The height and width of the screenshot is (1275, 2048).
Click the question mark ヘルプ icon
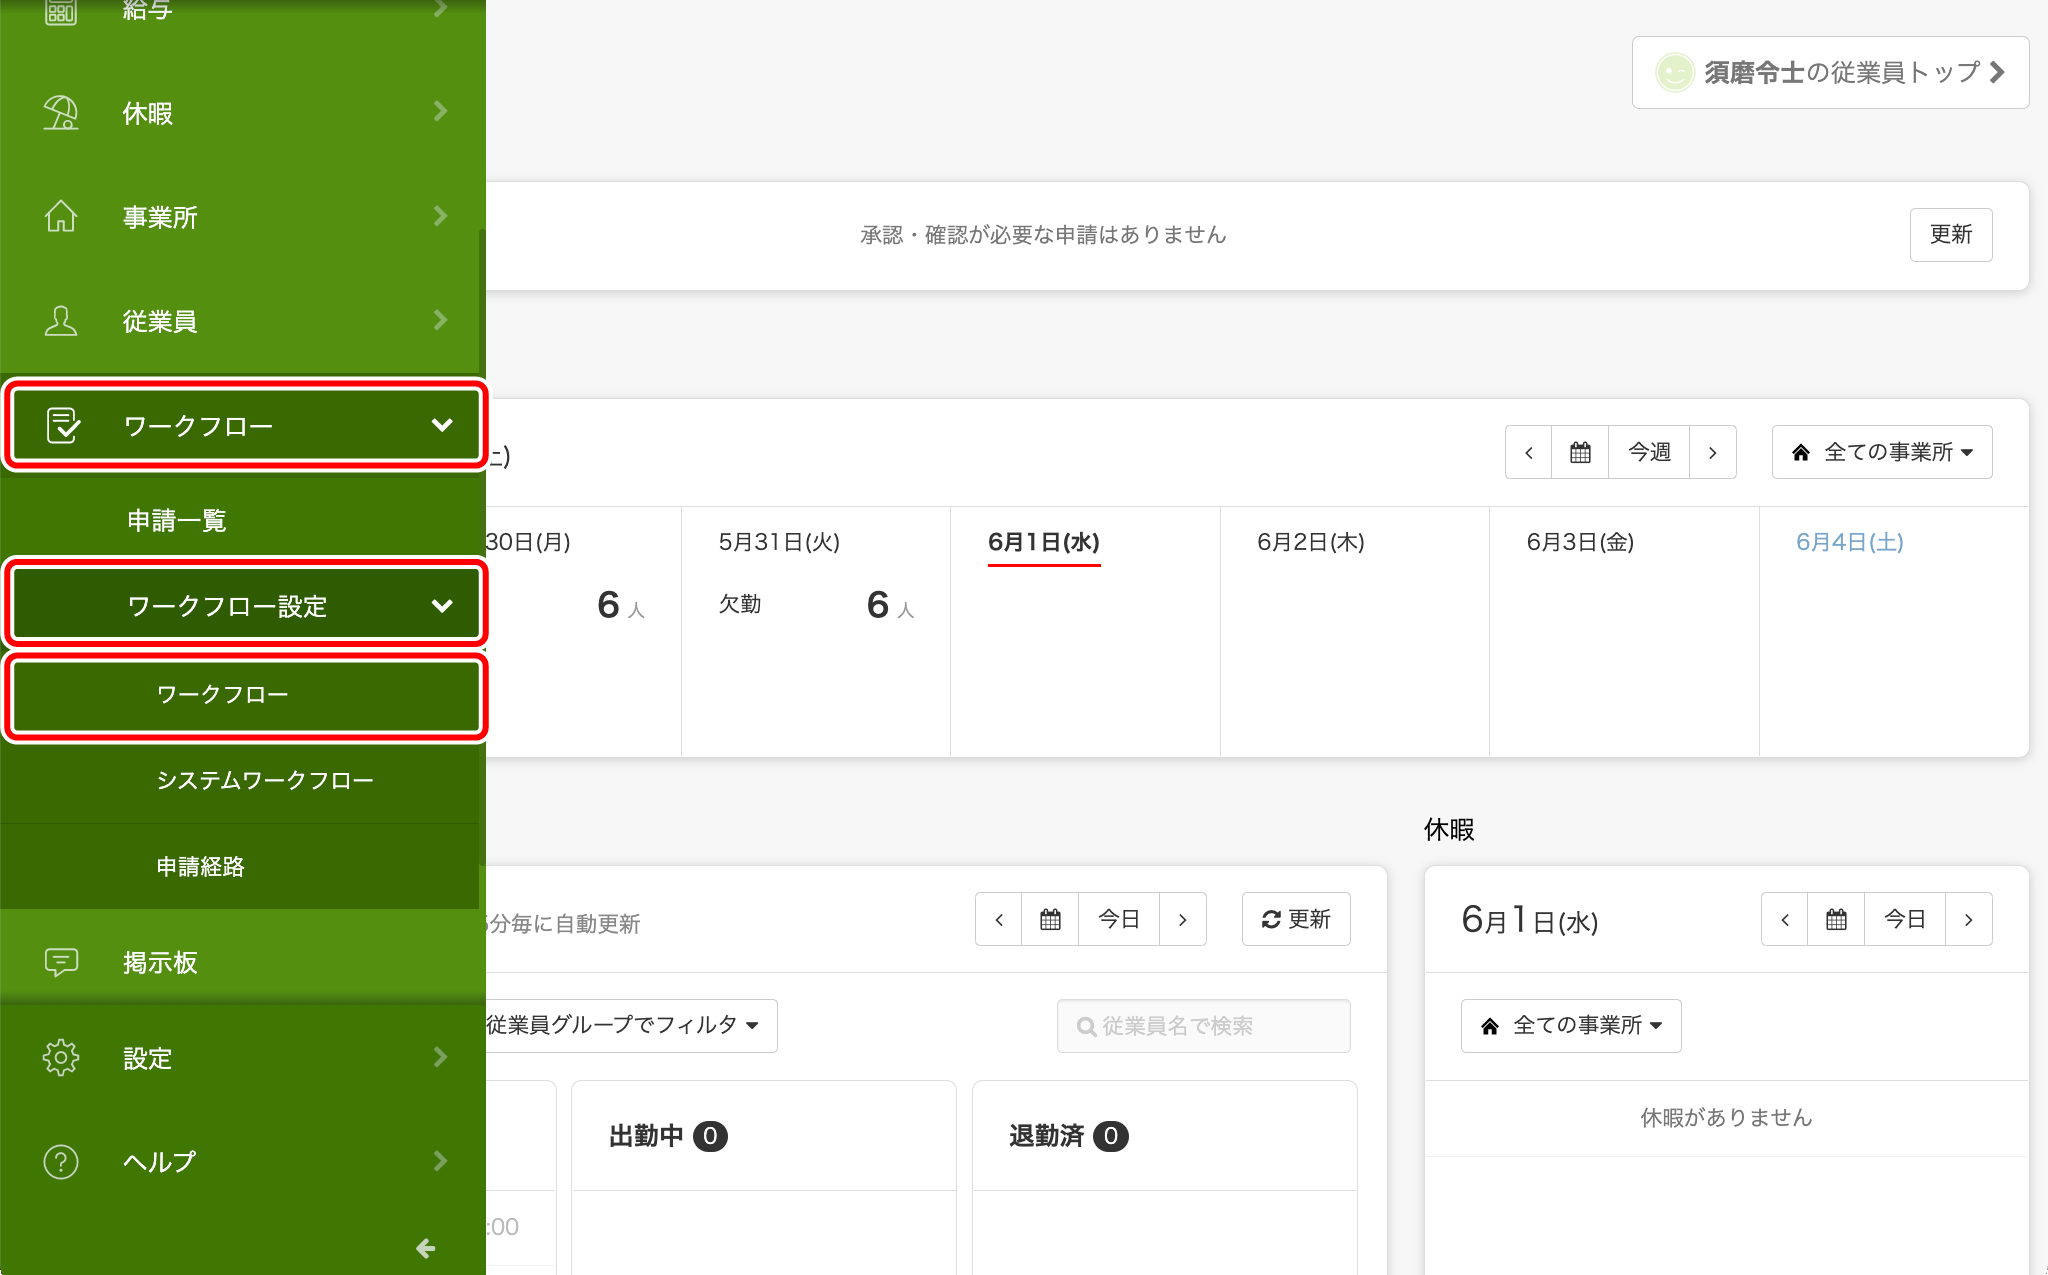click(61, 1161)
